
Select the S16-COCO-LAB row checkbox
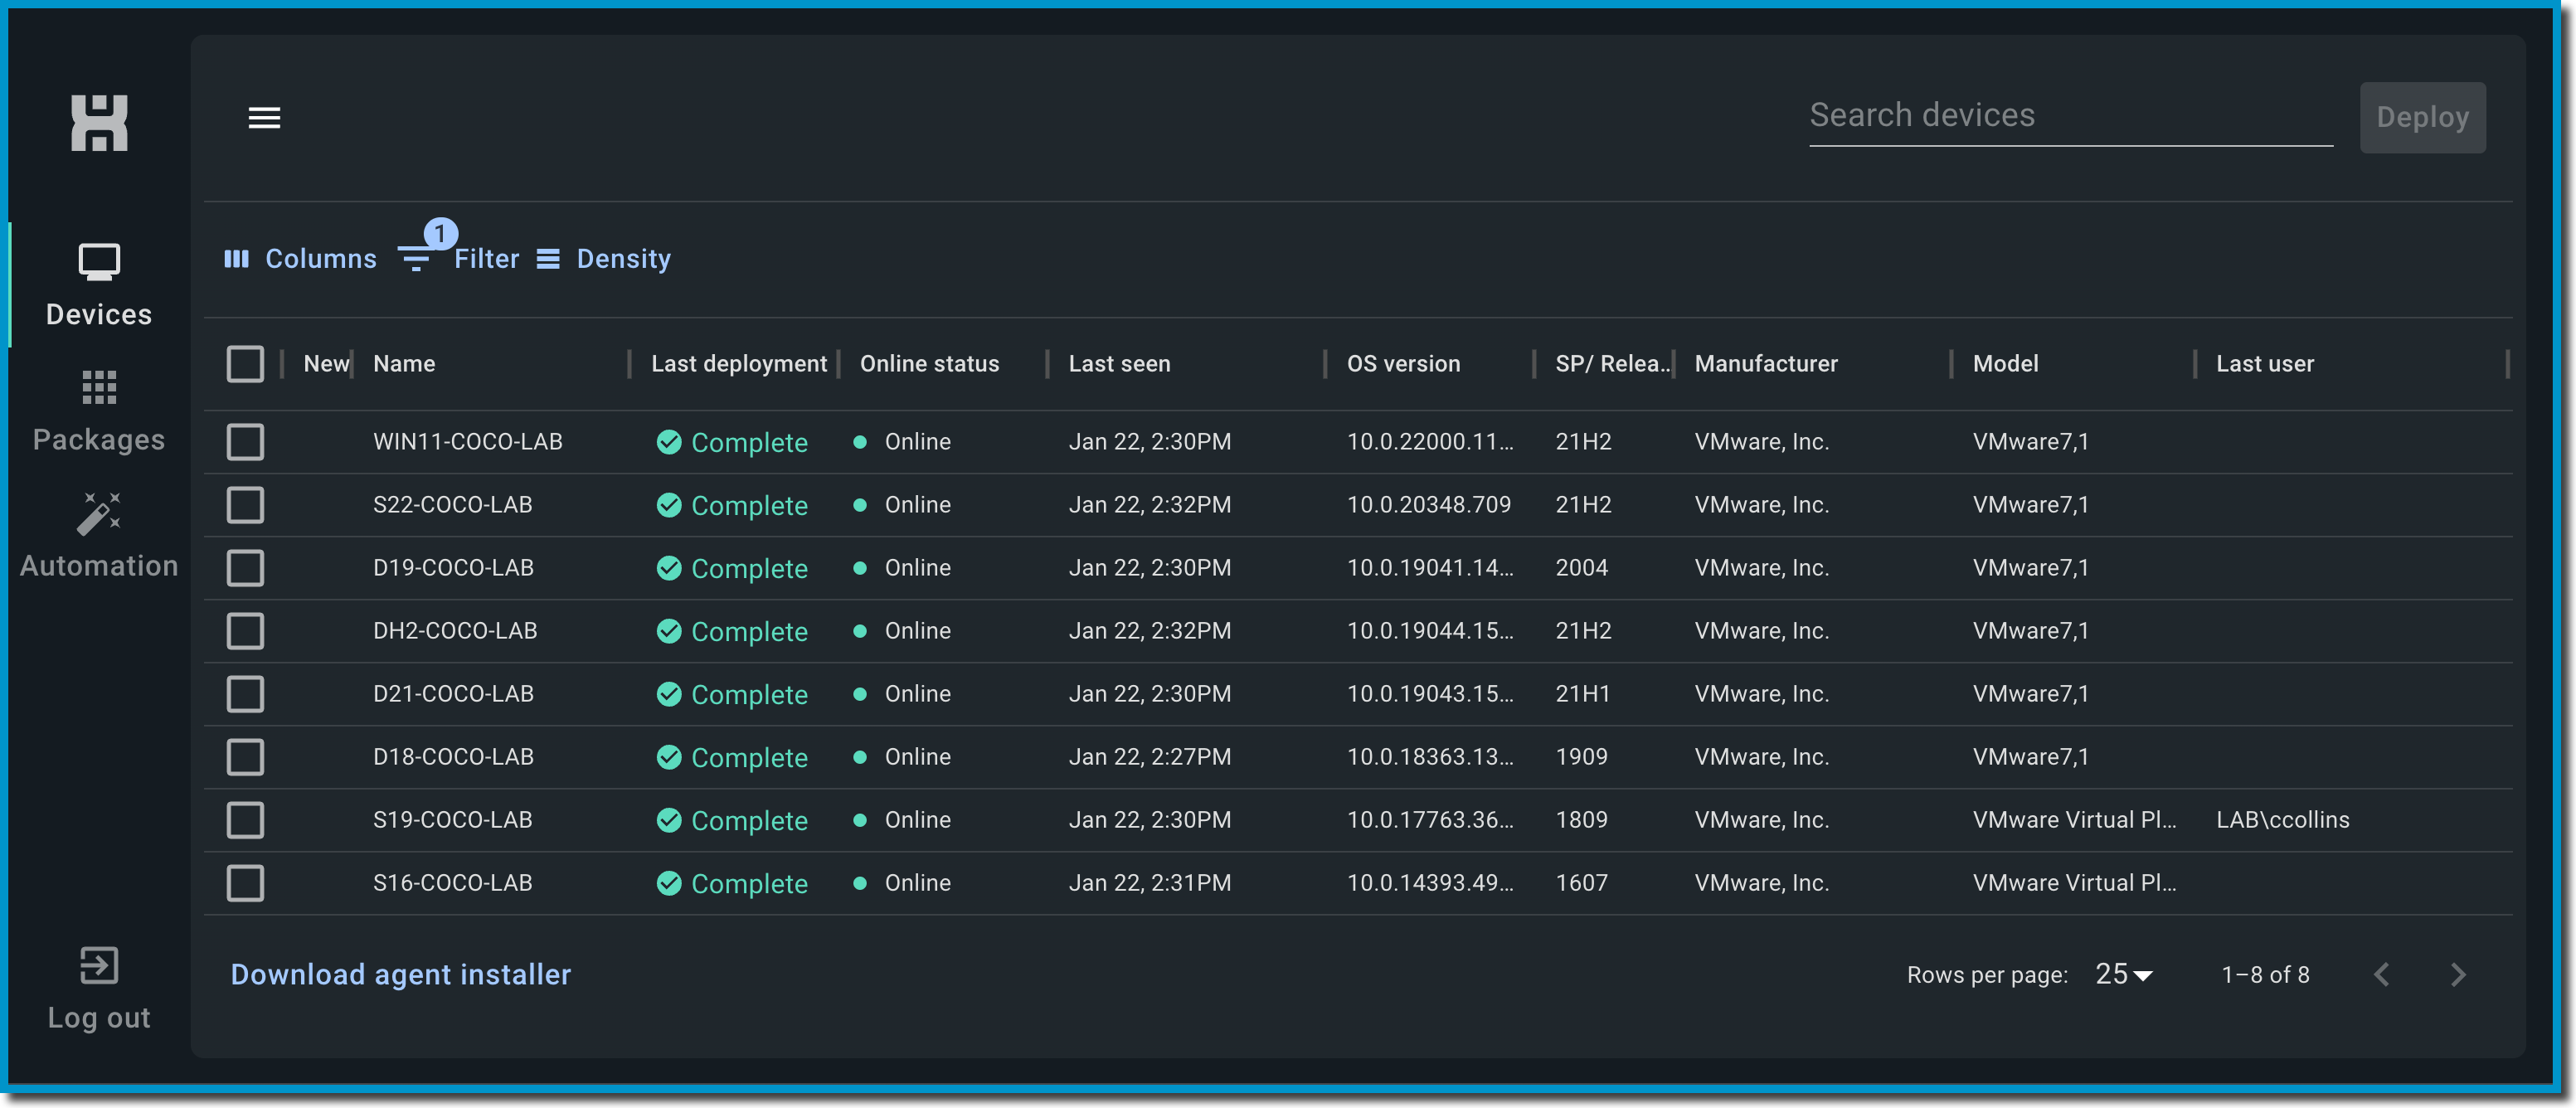pyautogui.click(x=245, y=883)
